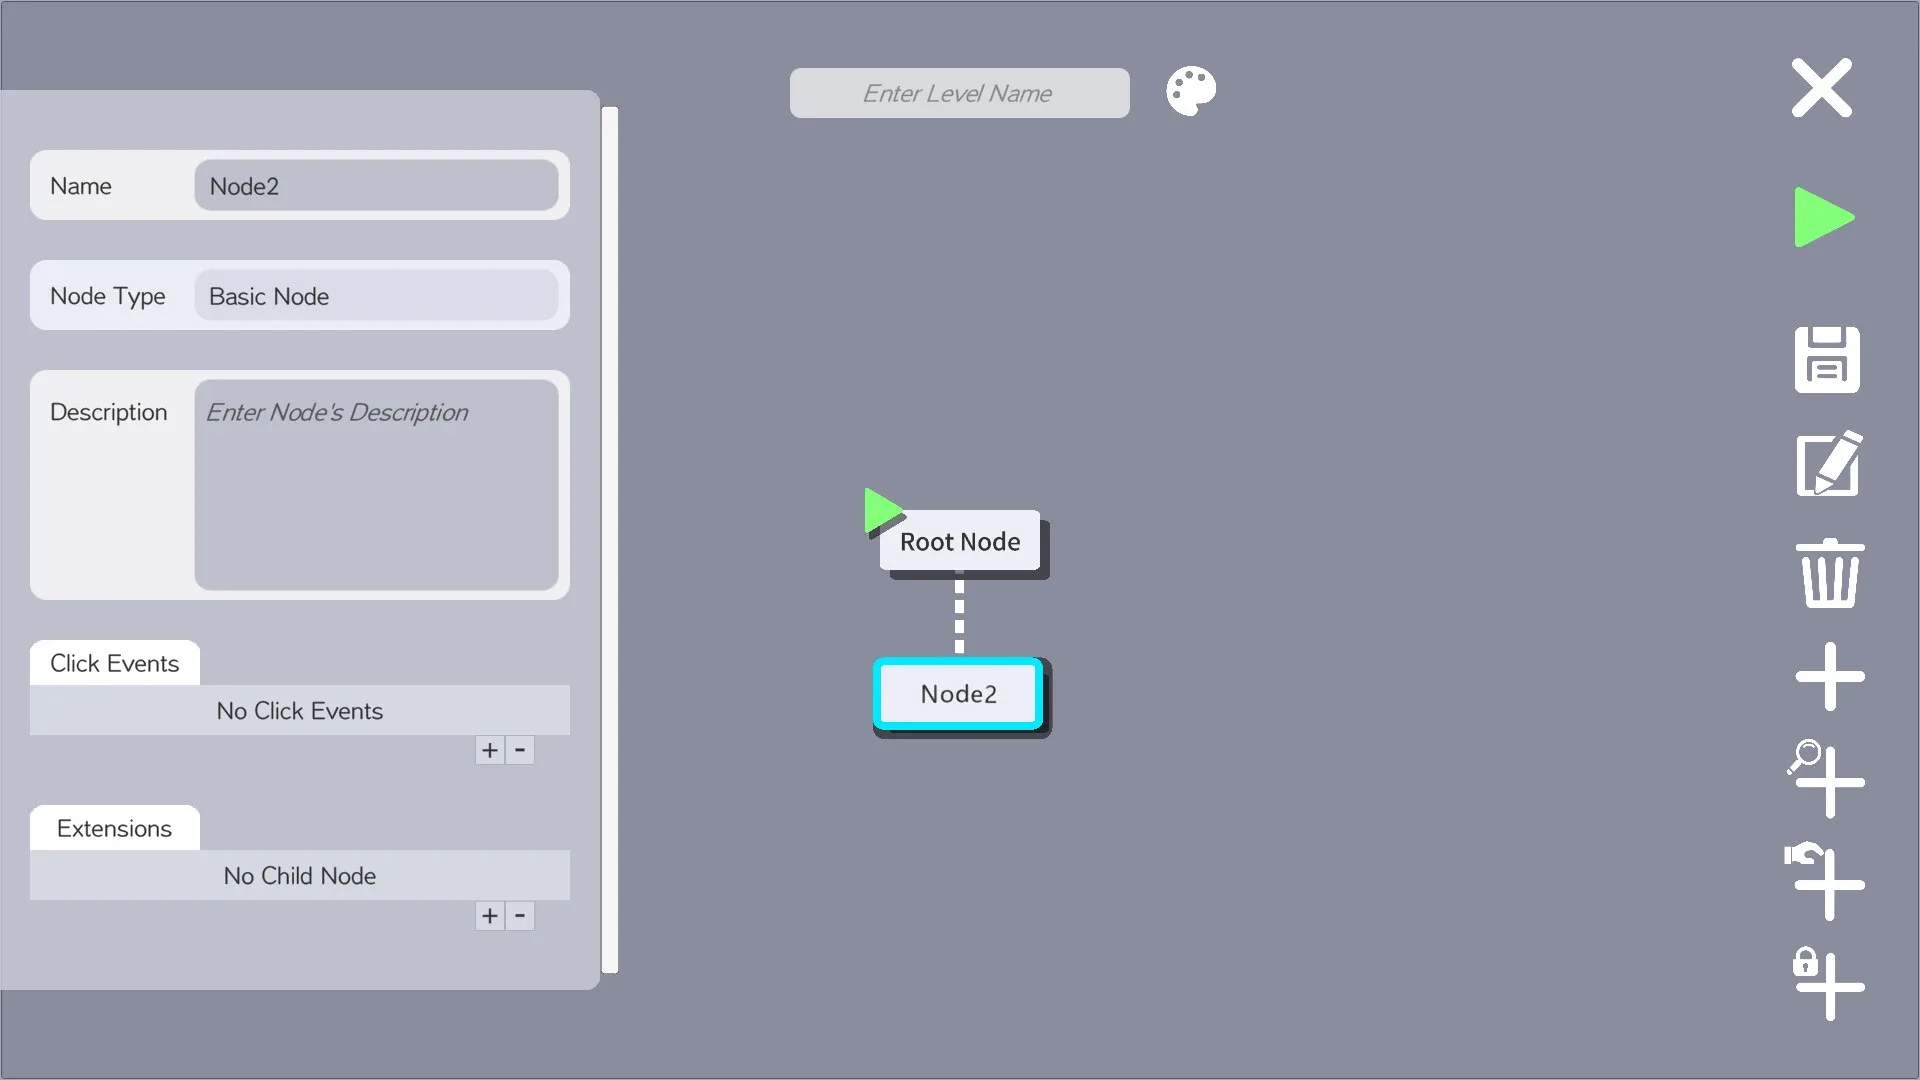Close editor with the X icon
1920x1080 pixels.
click(1821, 88)
